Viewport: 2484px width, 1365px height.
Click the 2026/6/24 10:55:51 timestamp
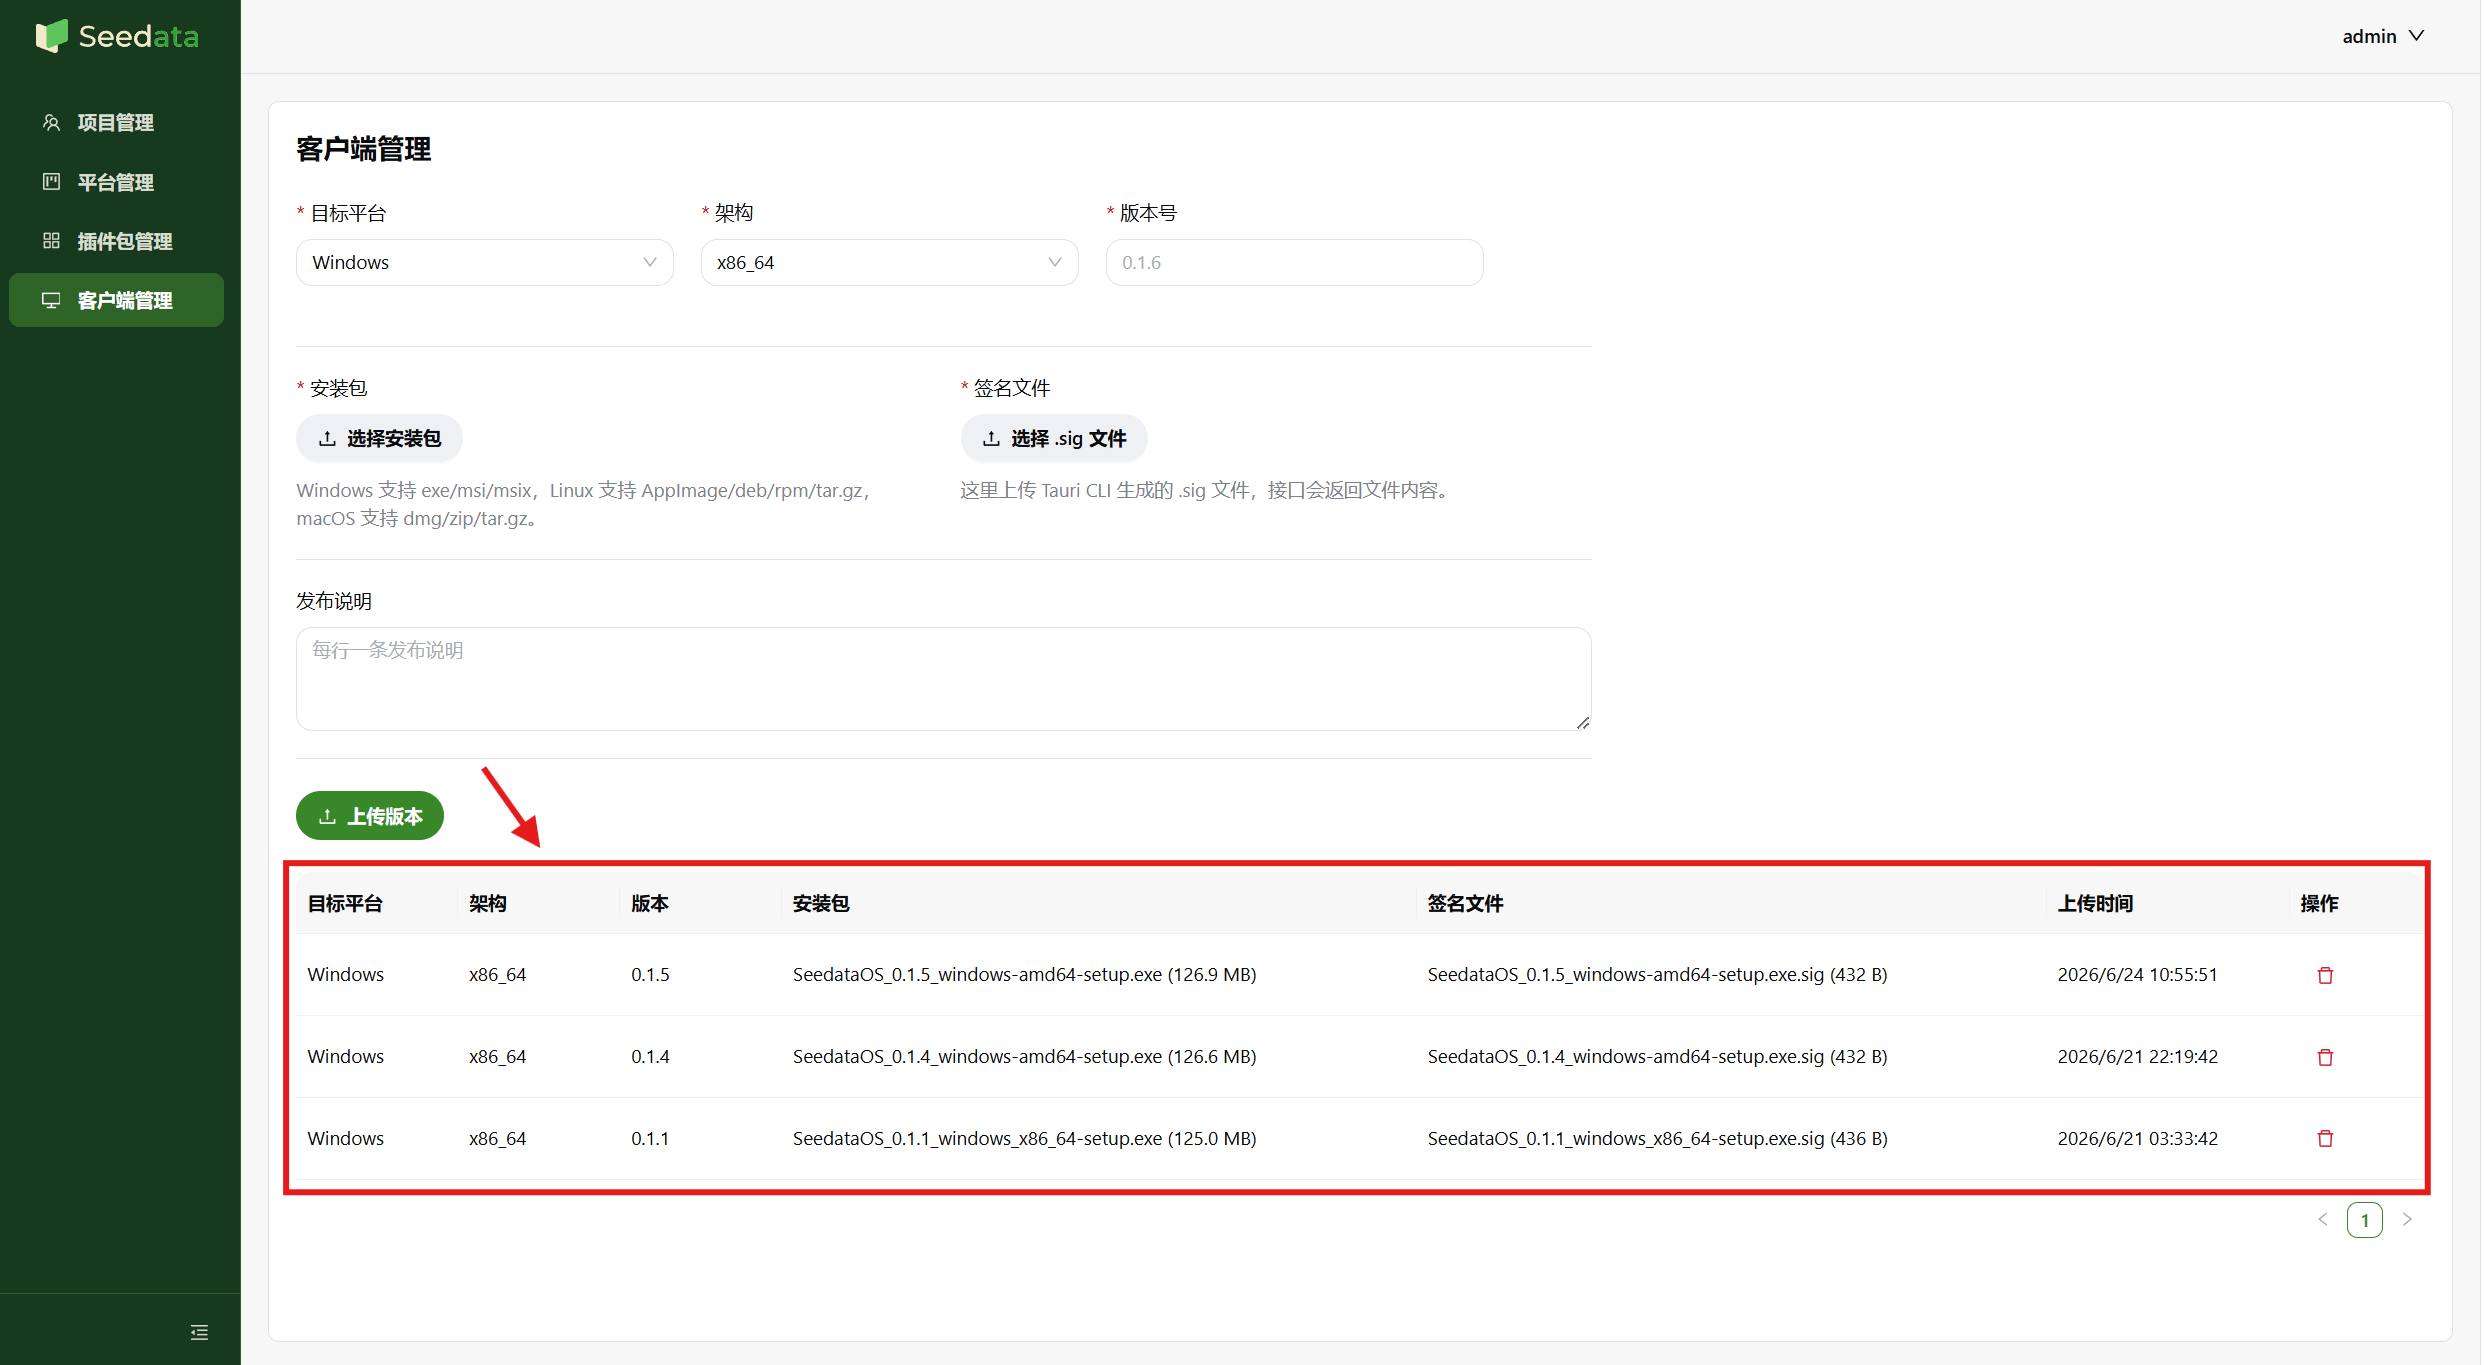click(2137, 974)
